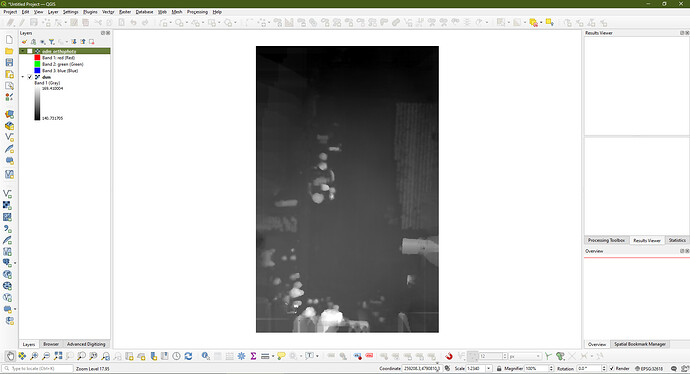Click the Refresh map icon

point(188,356)
